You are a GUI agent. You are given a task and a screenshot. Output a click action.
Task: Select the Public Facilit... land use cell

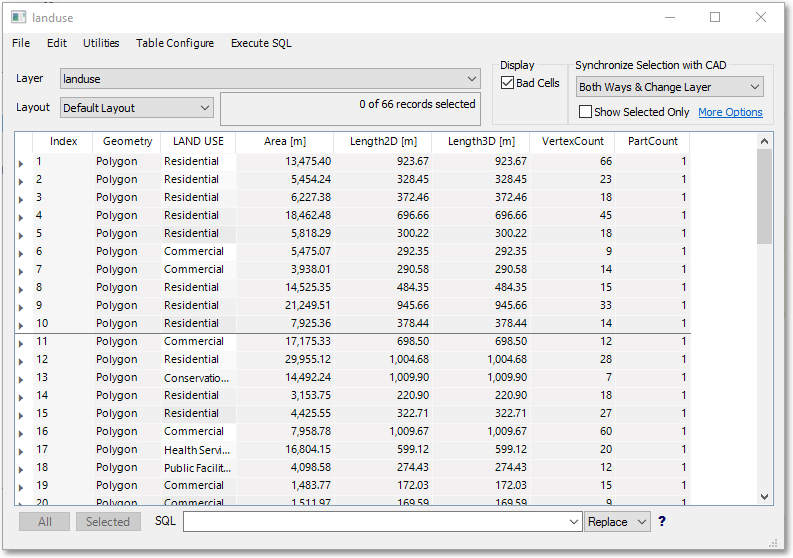[x=197, y=468]
